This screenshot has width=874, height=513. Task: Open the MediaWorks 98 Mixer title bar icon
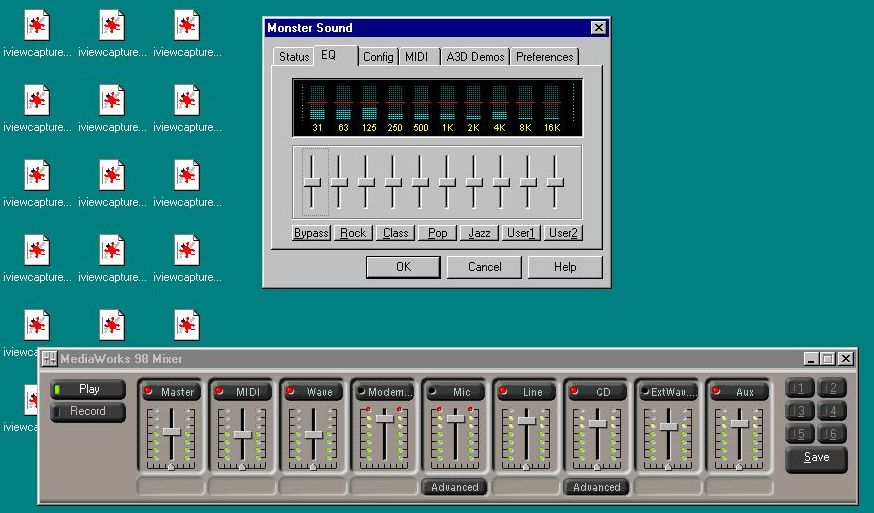49,359
